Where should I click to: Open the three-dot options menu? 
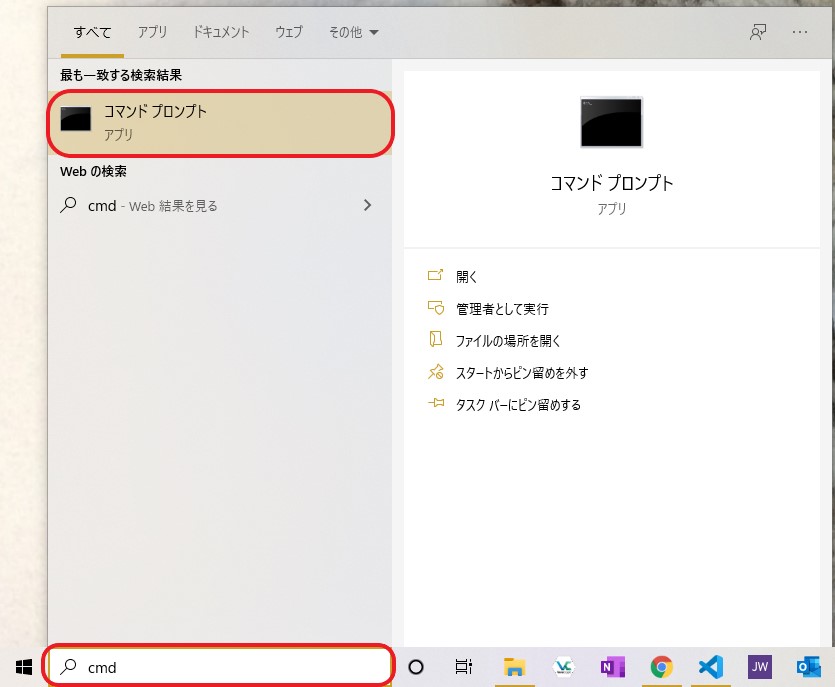click(800, 32)
